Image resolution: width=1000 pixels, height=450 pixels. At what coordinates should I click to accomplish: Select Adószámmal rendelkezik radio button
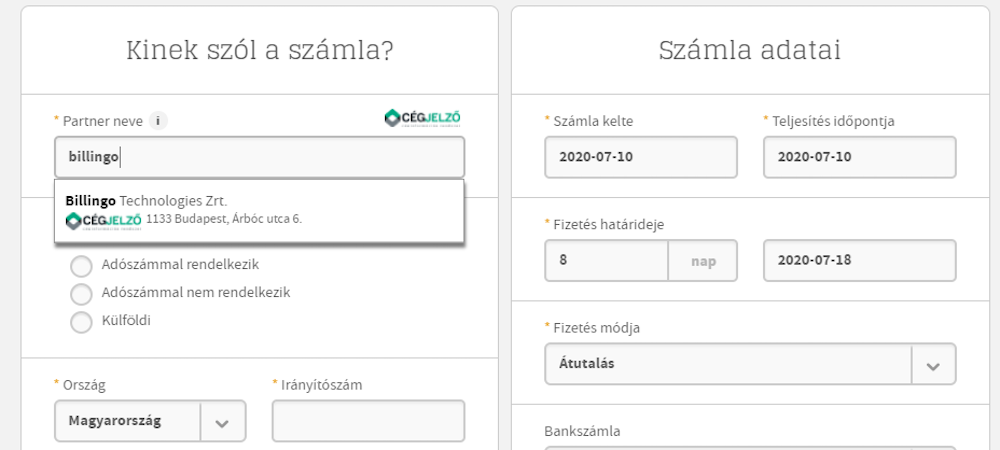tap(81, 265)
